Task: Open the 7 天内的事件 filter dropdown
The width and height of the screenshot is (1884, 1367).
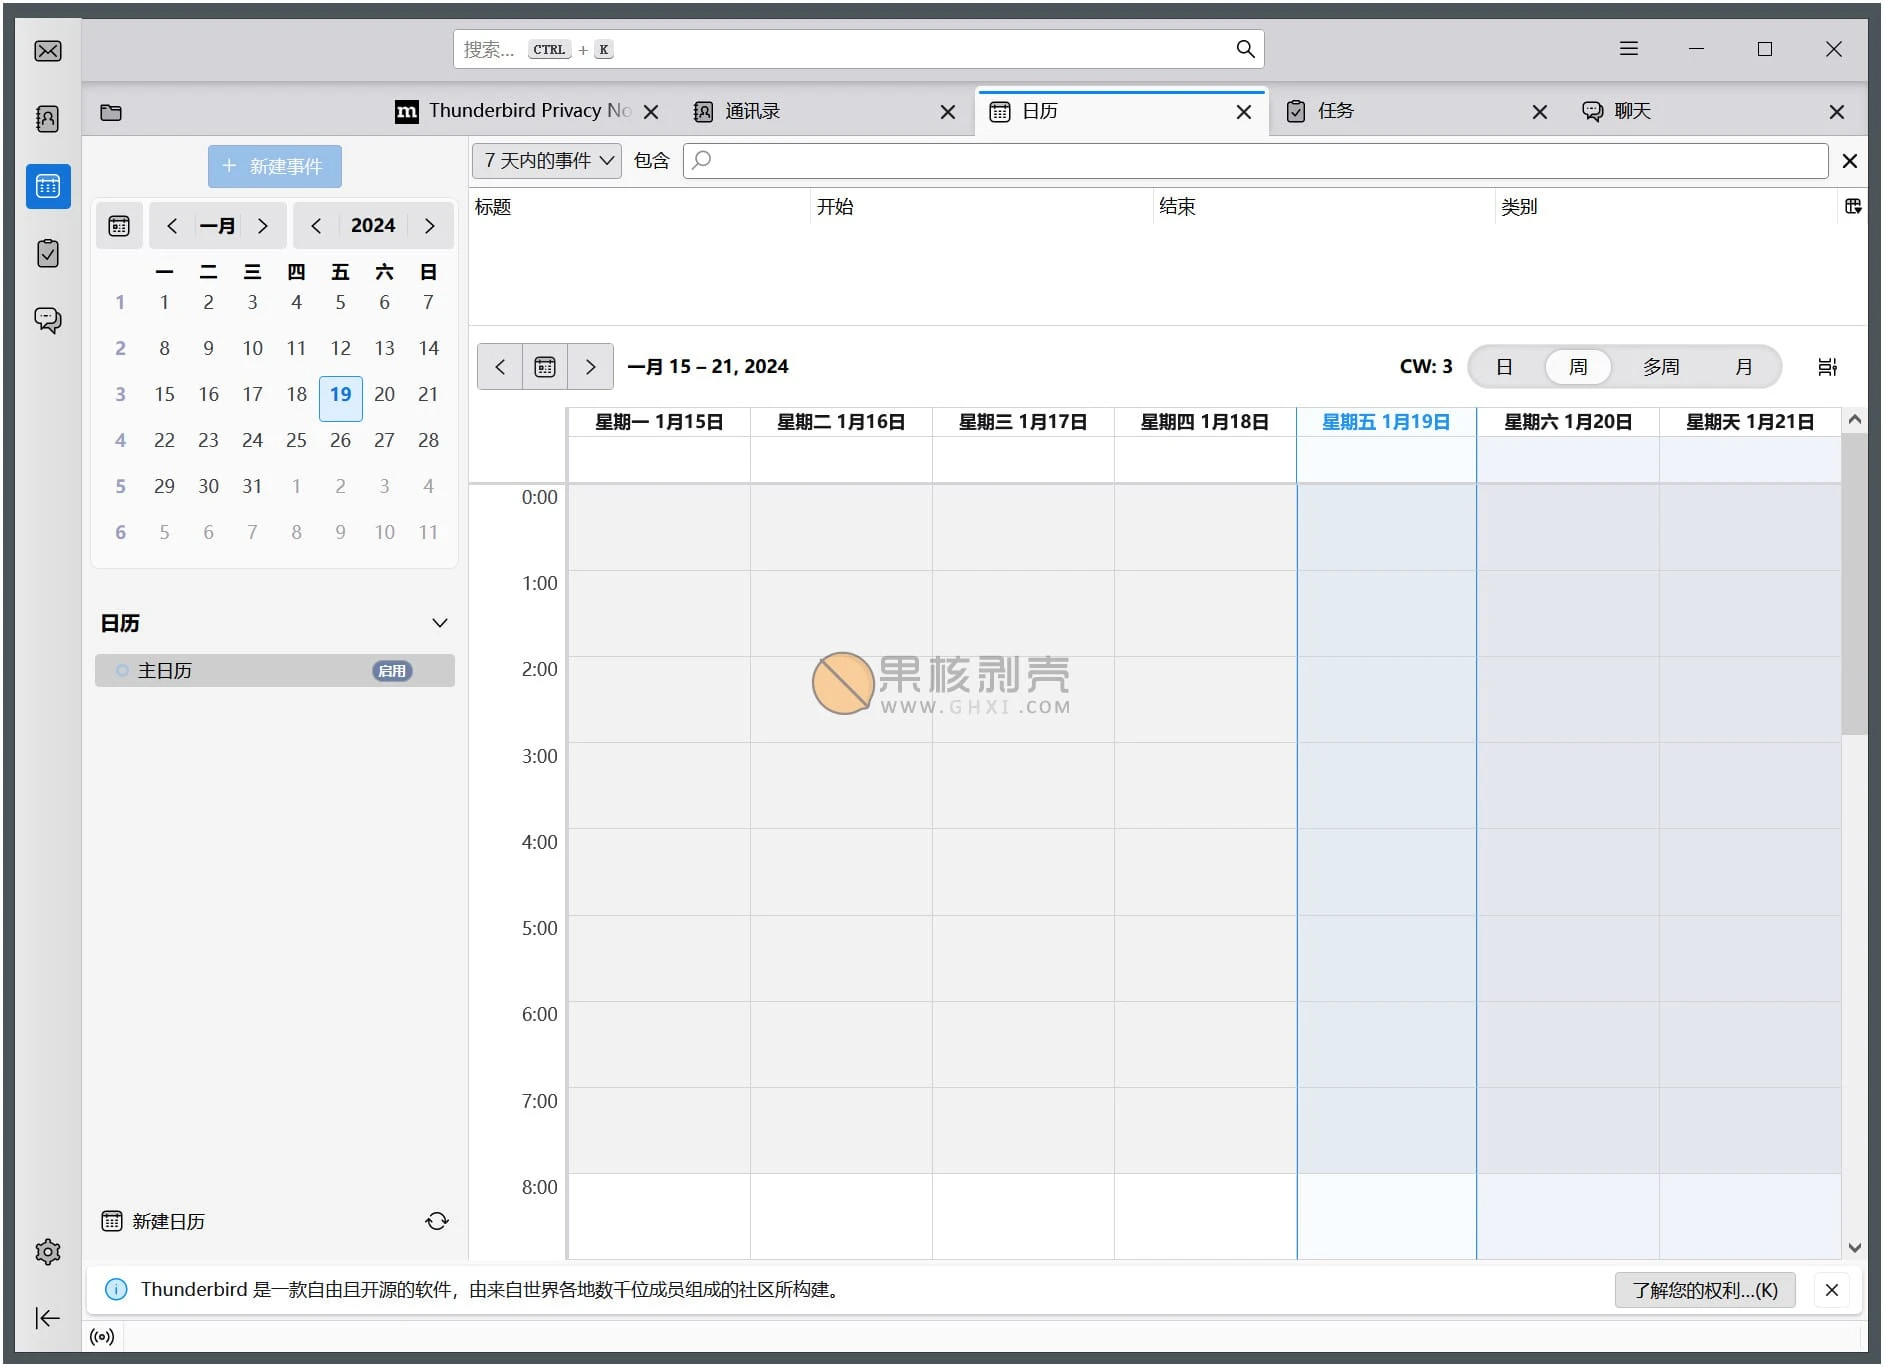Action: [545, 160]
